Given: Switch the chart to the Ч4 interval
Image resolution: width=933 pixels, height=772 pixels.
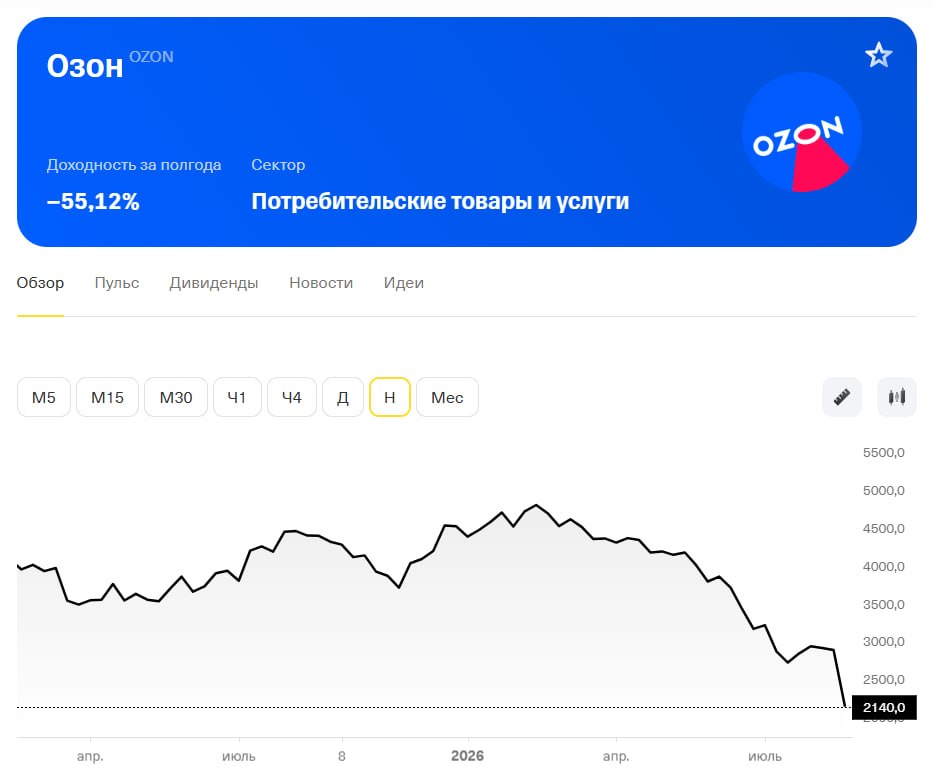Looking at the screenshot, I should tap(292, 397).
